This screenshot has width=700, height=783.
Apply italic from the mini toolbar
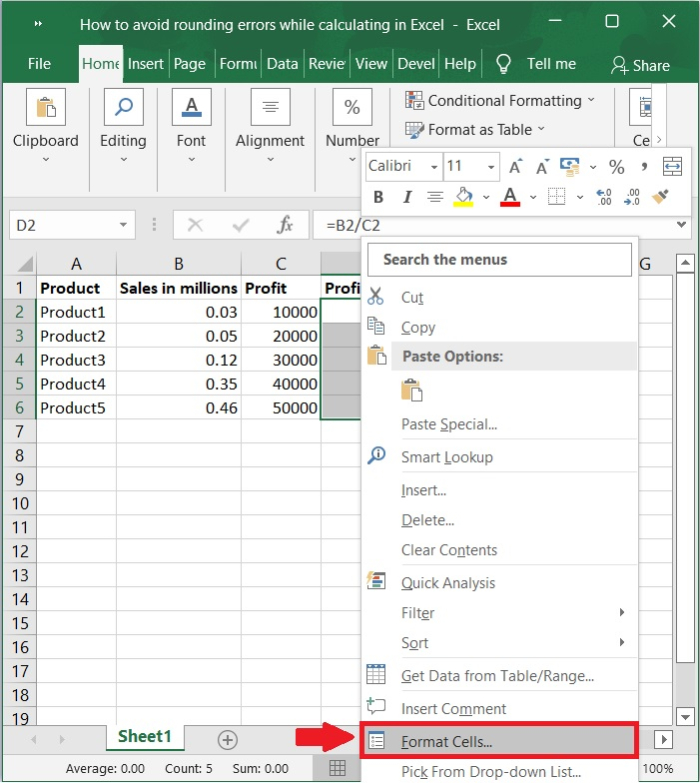[x=406, y=197]
